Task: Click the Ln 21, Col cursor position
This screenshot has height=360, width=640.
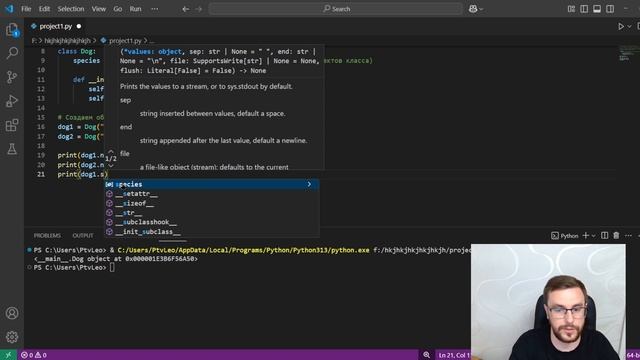Action: pos(454,355)
